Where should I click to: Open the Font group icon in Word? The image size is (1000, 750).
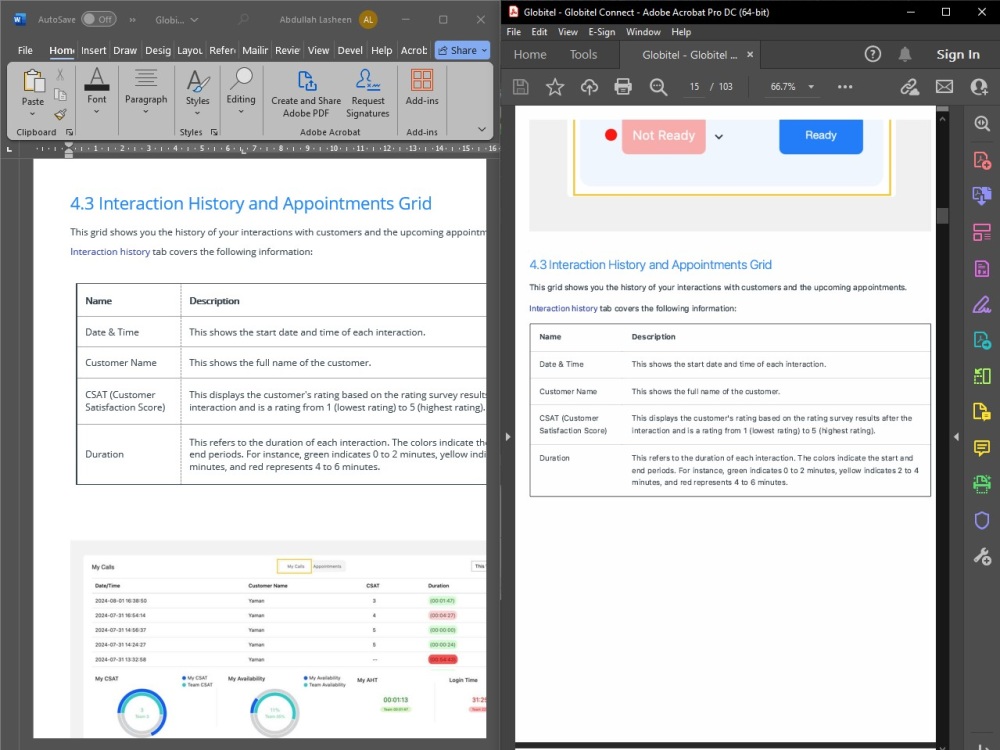96,79
